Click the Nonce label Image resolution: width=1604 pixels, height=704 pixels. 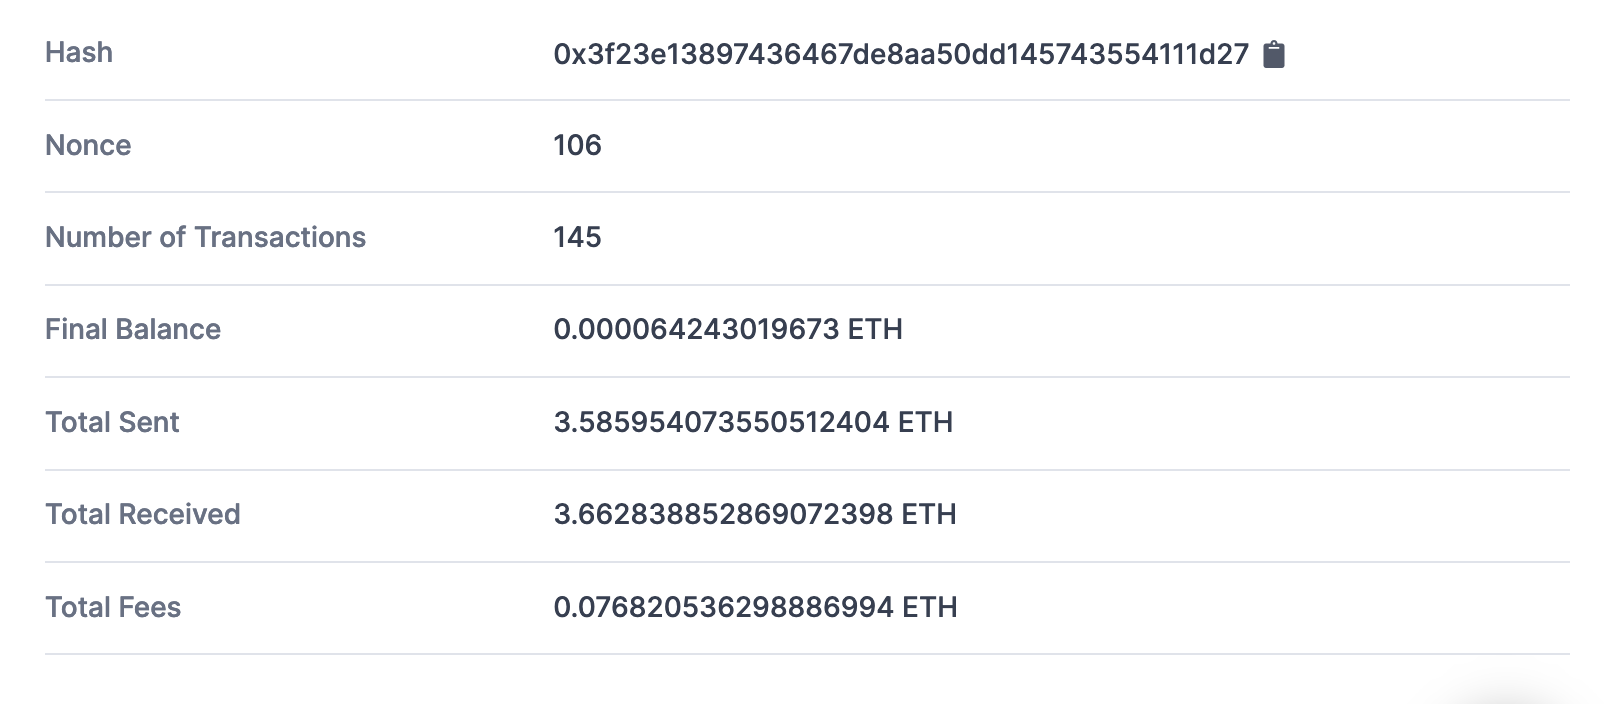[88, 146]
